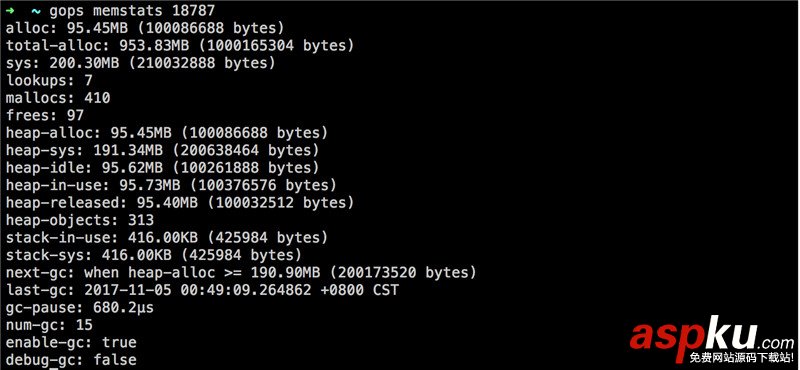Click the alloc 95.45MB line
This screenshot has height=370, width=800.
coord(145,28)
